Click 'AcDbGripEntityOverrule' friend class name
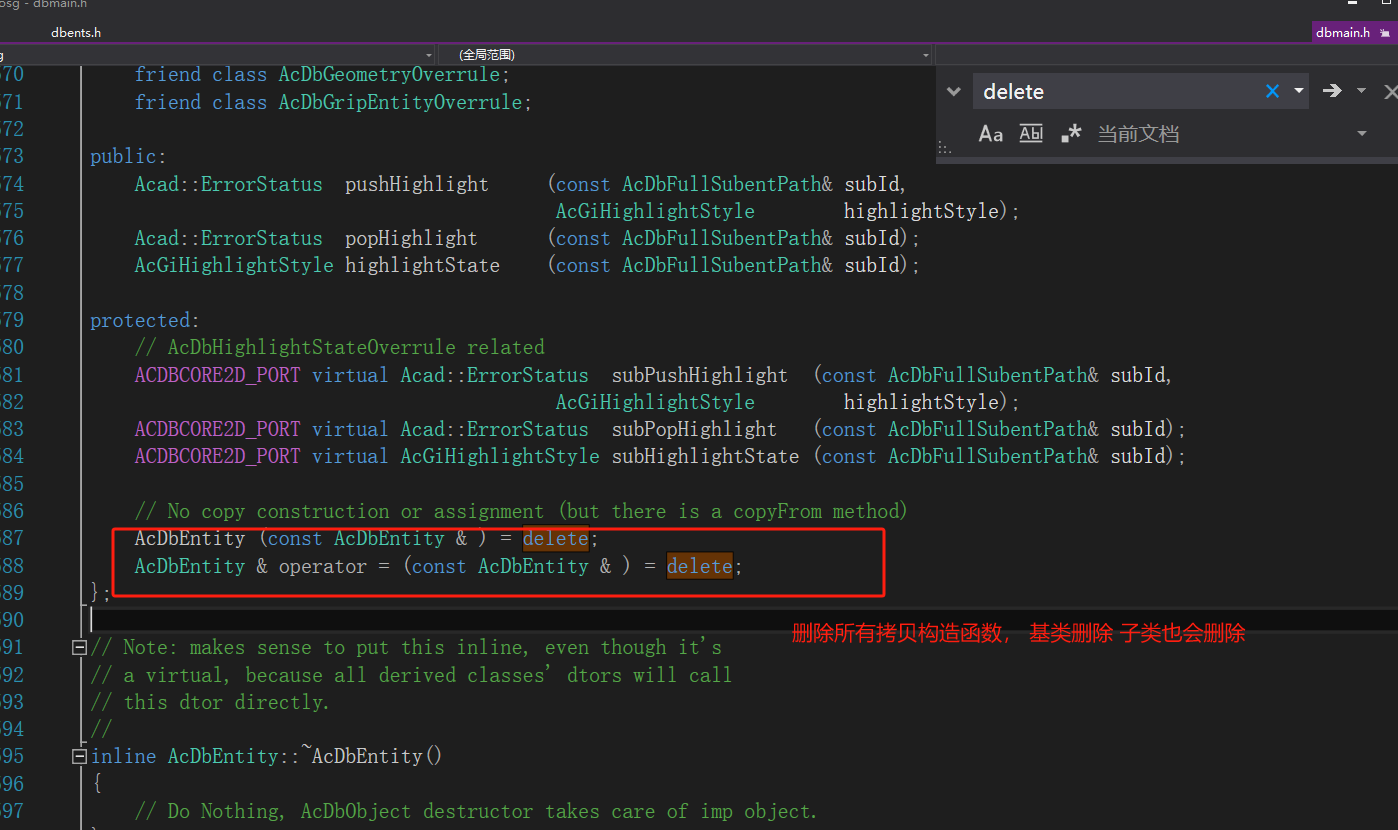The width and height of the screenshot is (1398, 830). pos(400,102)
